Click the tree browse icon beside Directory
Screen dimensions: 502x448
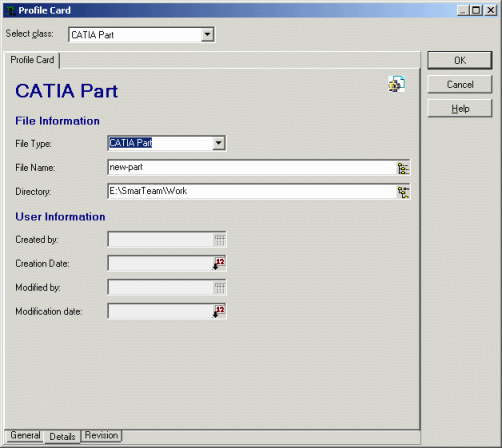403,192
